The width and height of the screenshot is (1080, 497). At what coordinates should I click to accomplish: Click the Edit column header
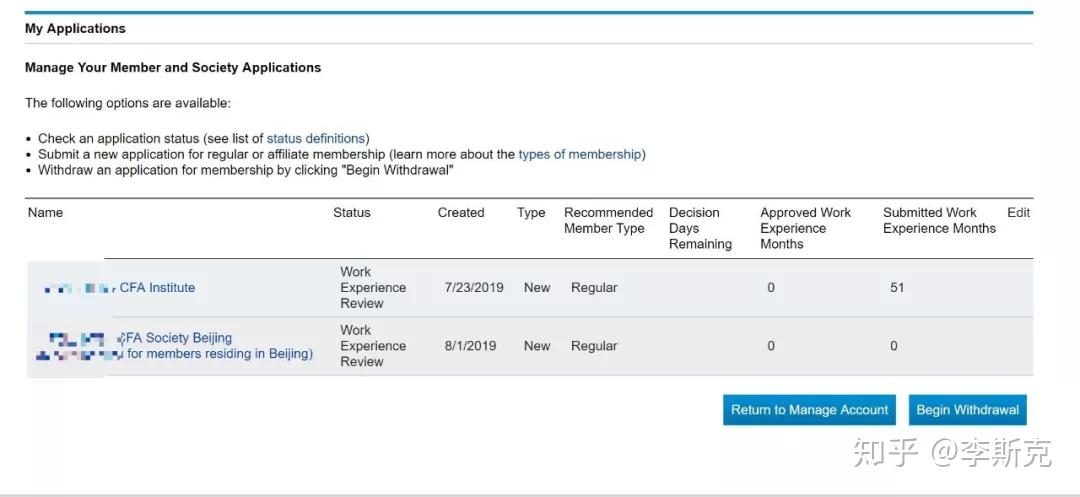[x=1018, y=213]
